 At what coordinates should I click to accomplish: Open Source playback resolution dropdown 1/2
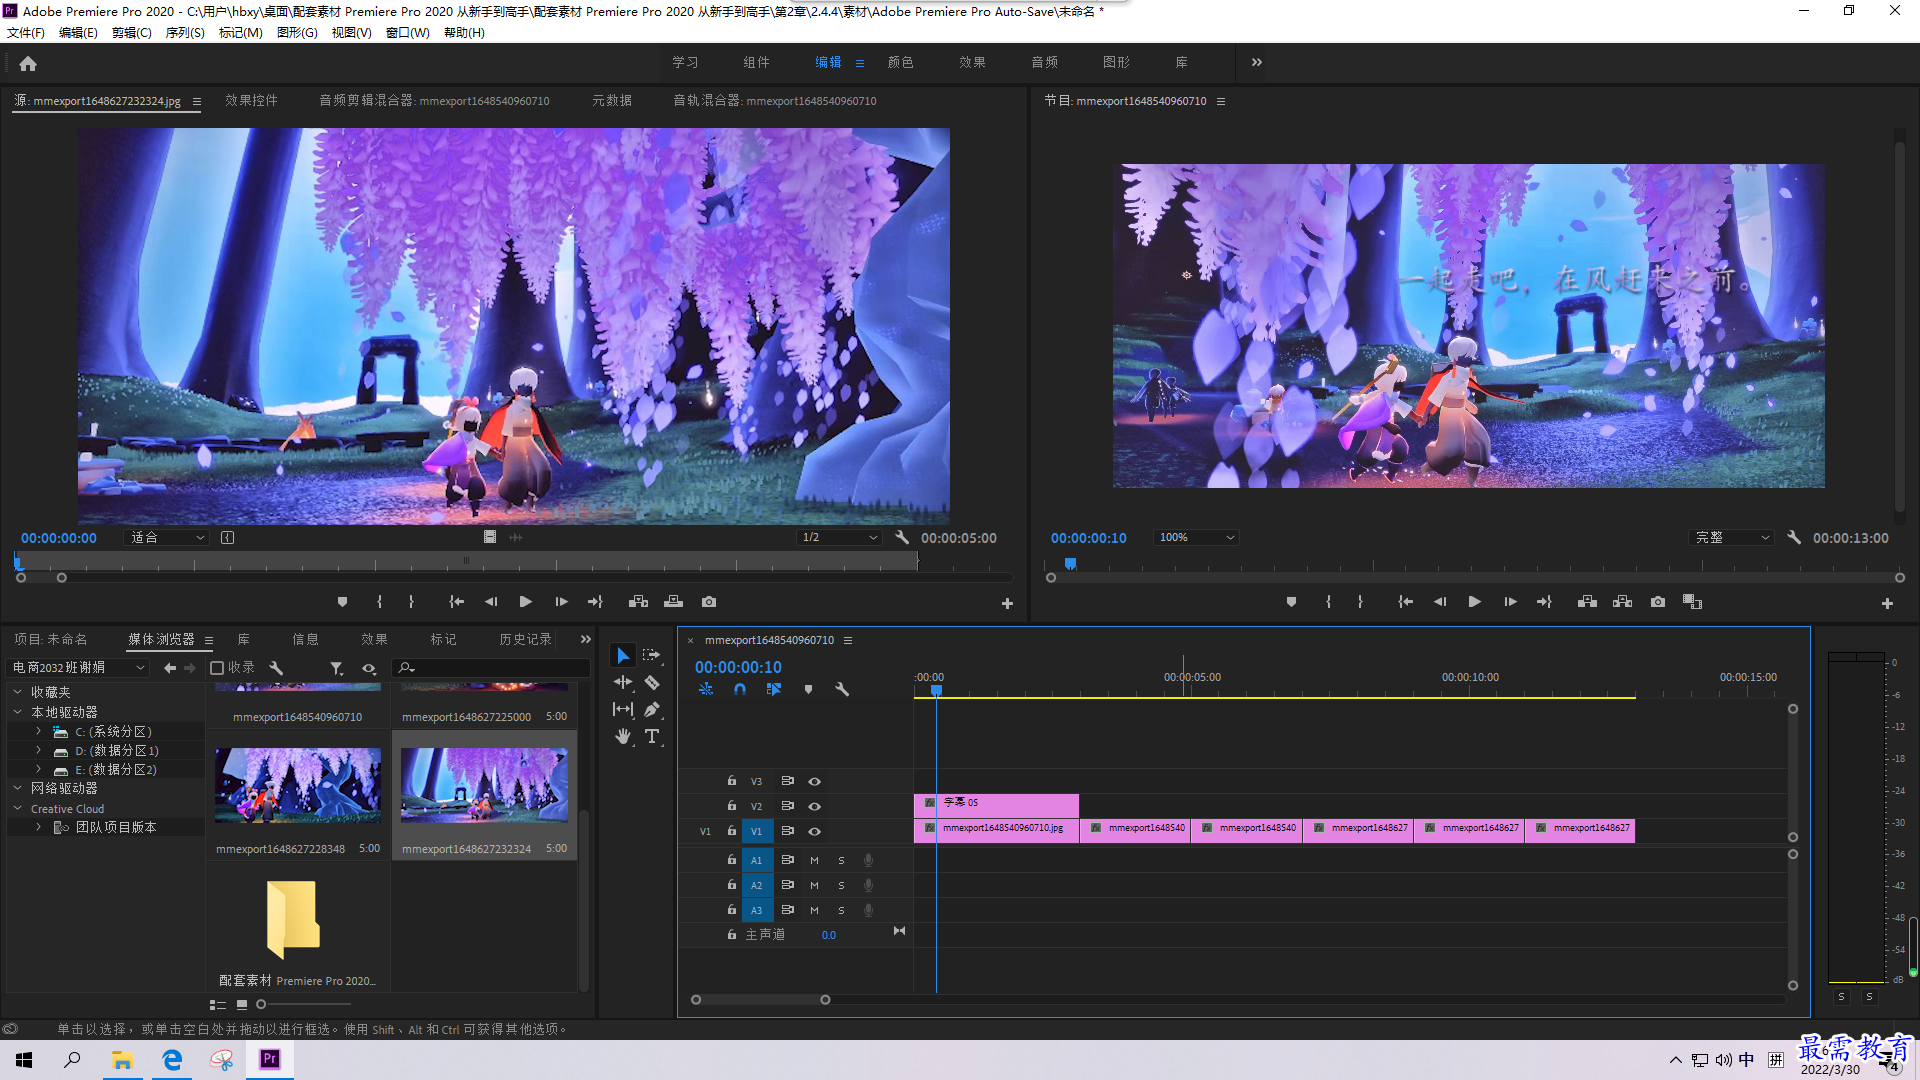click(x=839, y=537)
